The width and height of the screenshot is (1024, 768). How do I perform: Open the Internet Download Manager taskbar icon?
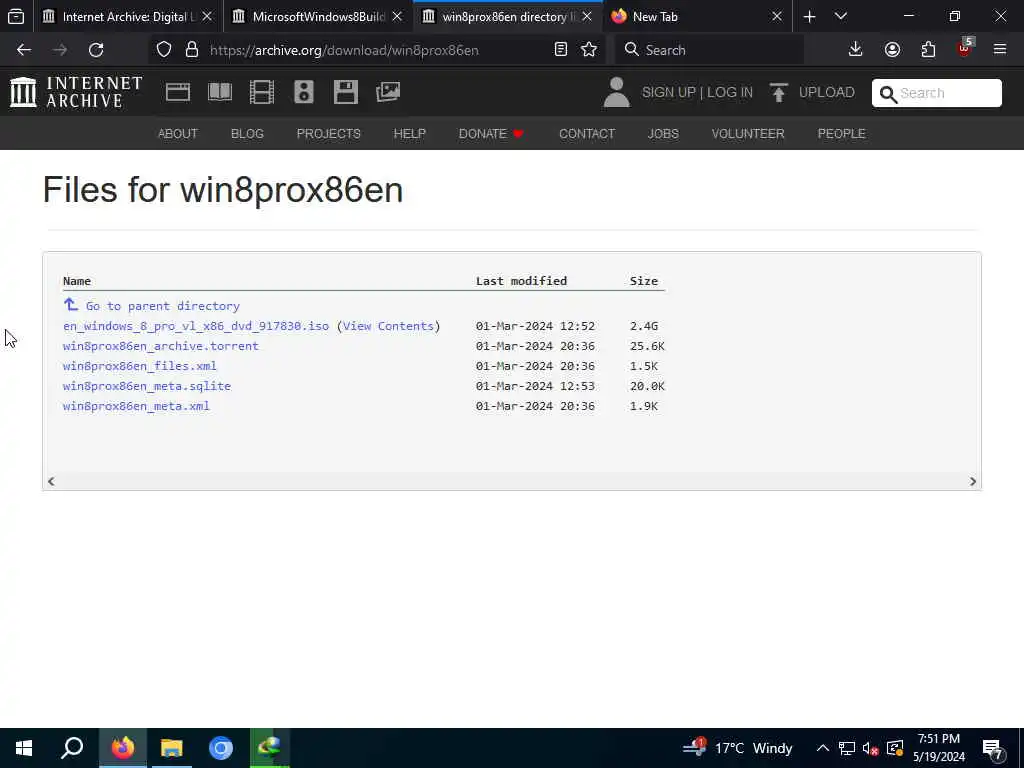pyautogui.click(x=270, y=748)
